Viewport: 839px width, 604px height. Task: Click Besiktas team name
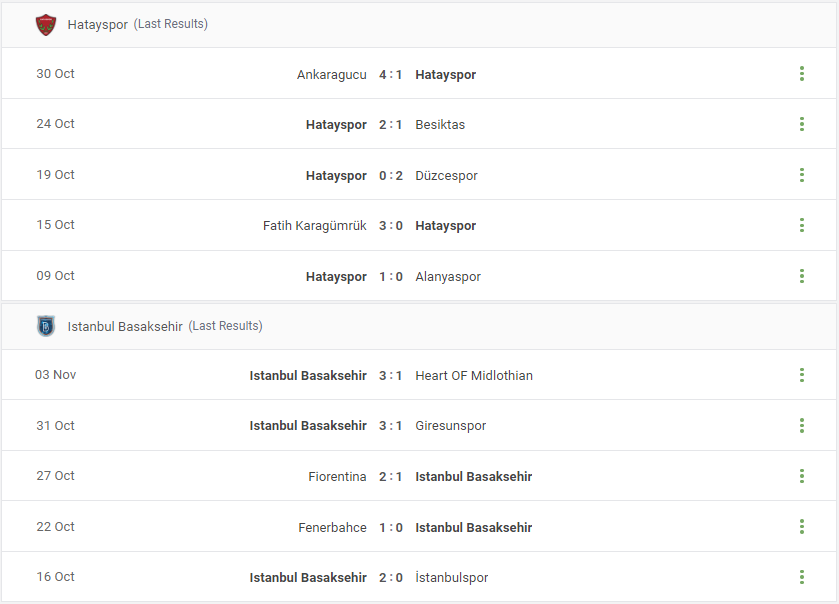tap(440, 125)
